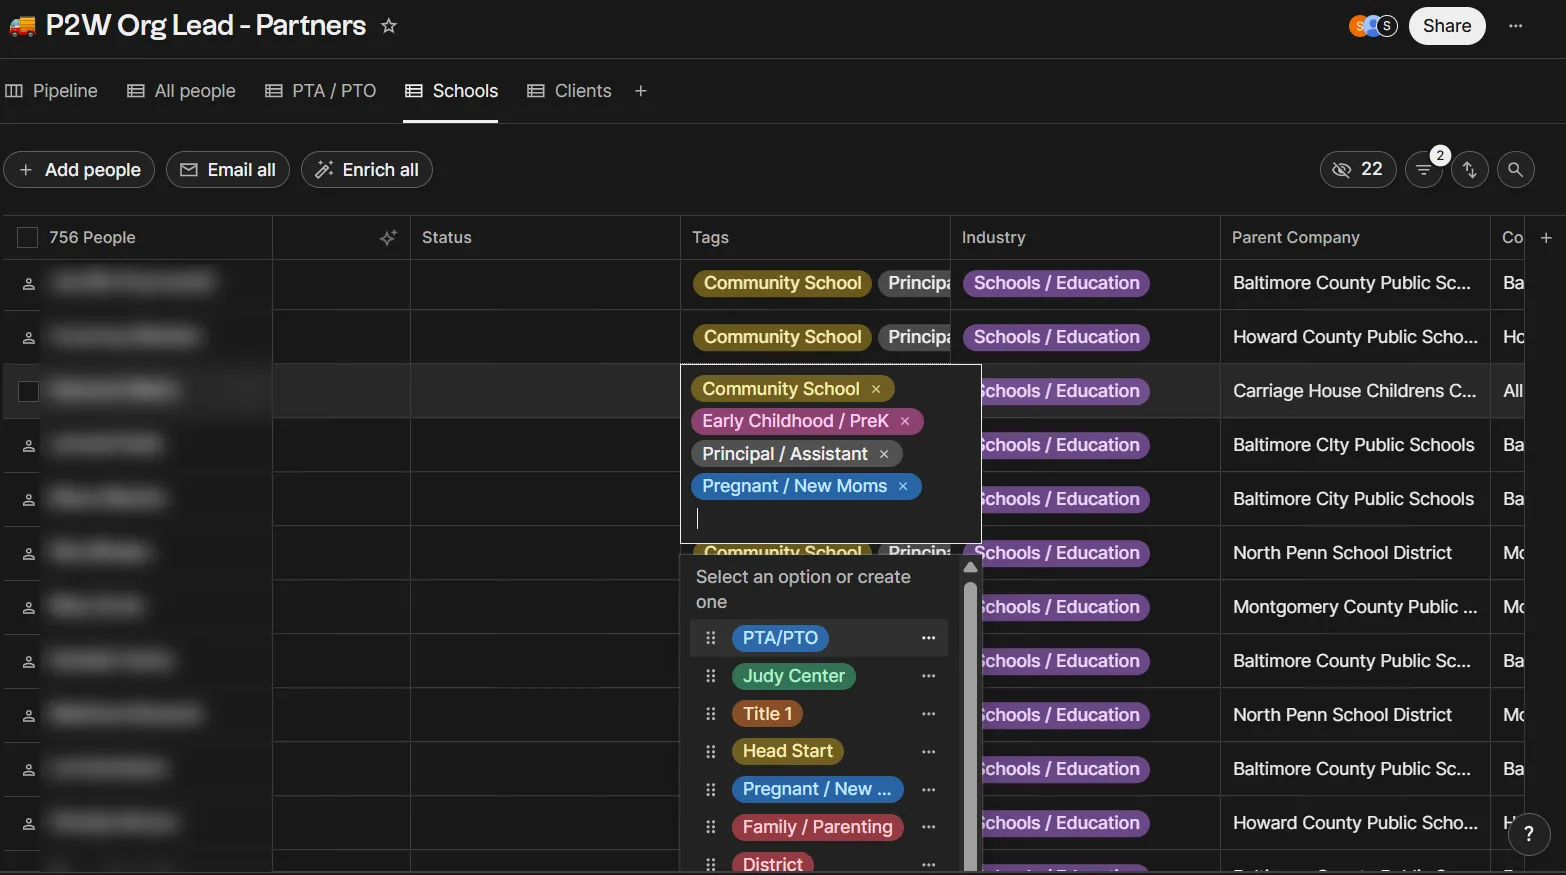Open options menu for Head Start tag
Screen dimensions: 1566x875
point(929,751)
